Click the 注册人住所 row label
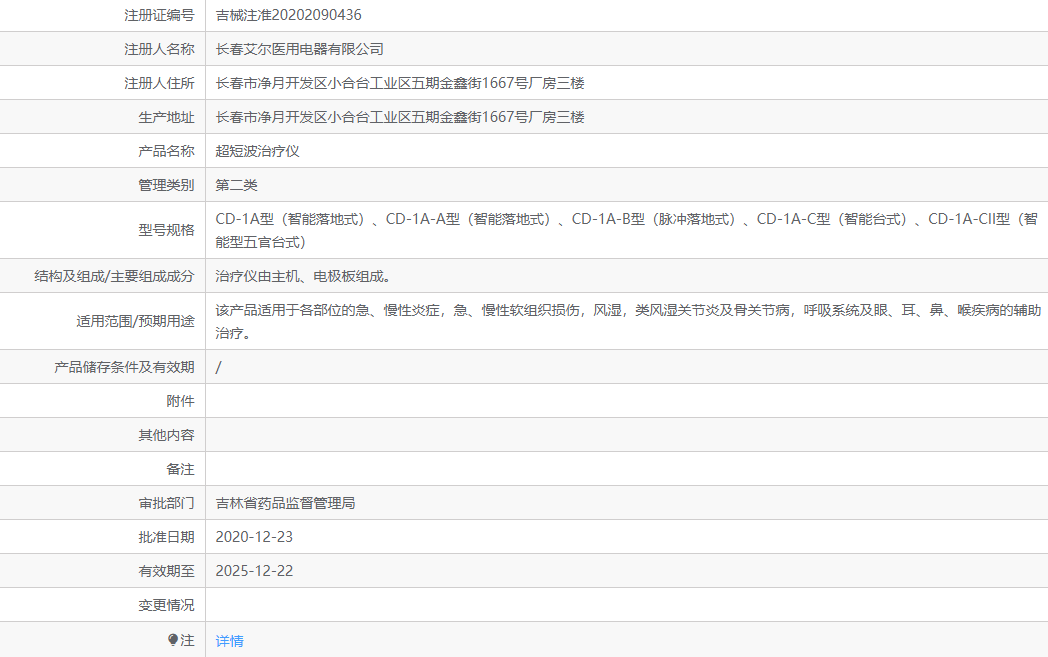This screenshot has width=1048, height=657. 159,84
